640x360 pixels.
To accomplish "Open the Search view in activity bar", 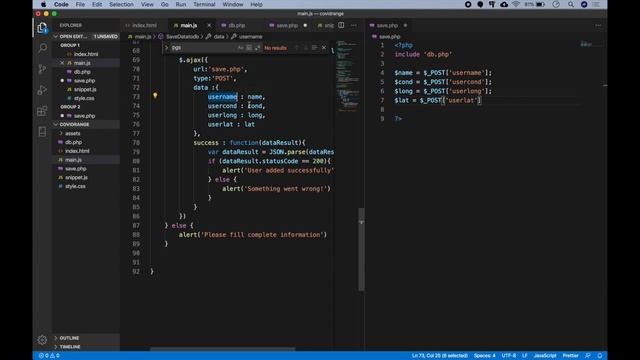I will coord(42,48).
